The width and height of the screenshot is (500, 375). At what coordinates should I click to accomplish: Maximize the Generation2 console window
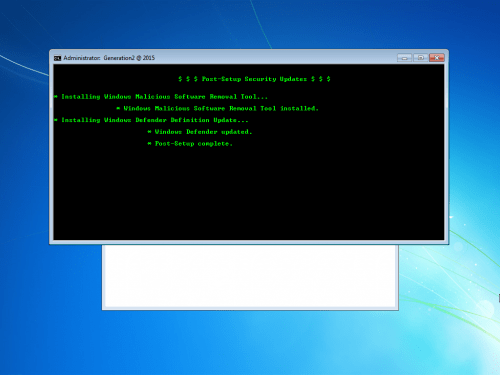click(x=421, y=58)
